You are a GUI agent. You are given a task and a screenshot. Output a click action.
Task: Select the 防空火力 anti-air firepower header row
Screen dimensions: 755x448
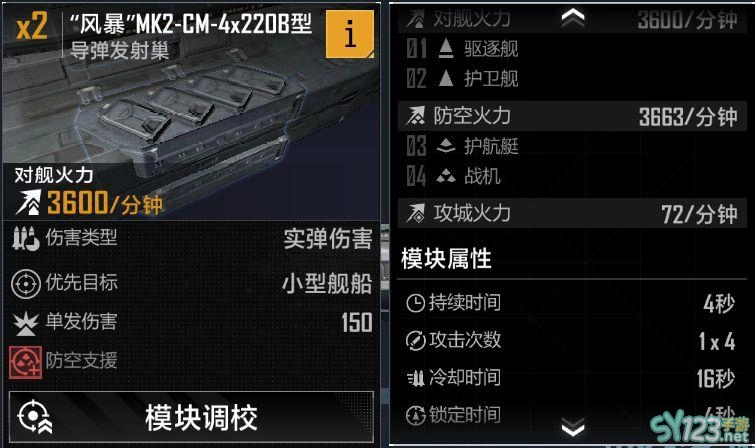pos(573,116)
